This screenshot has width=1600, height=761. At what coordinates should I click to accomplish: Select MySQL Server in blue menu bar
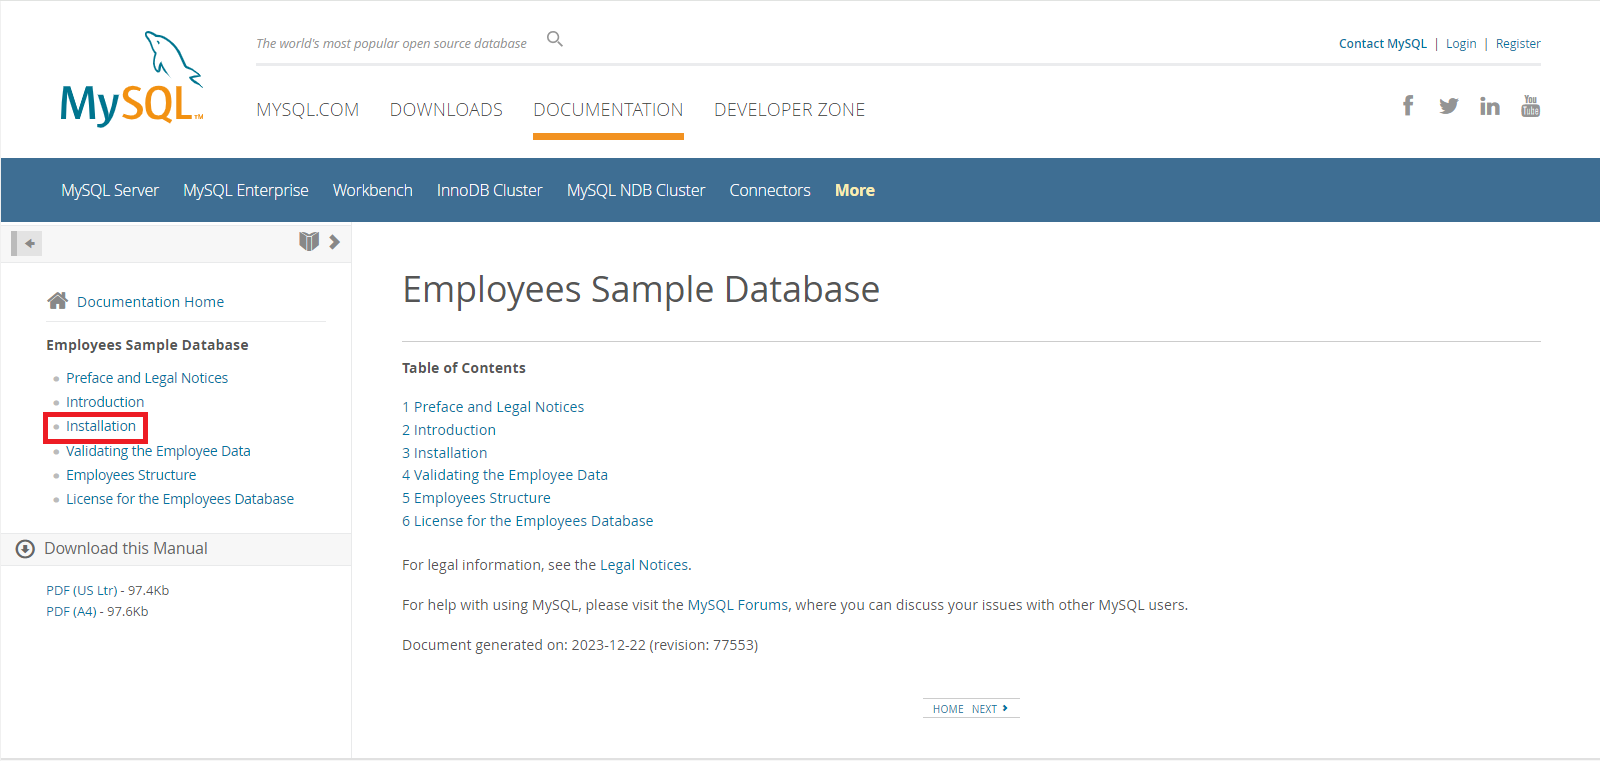110,190
